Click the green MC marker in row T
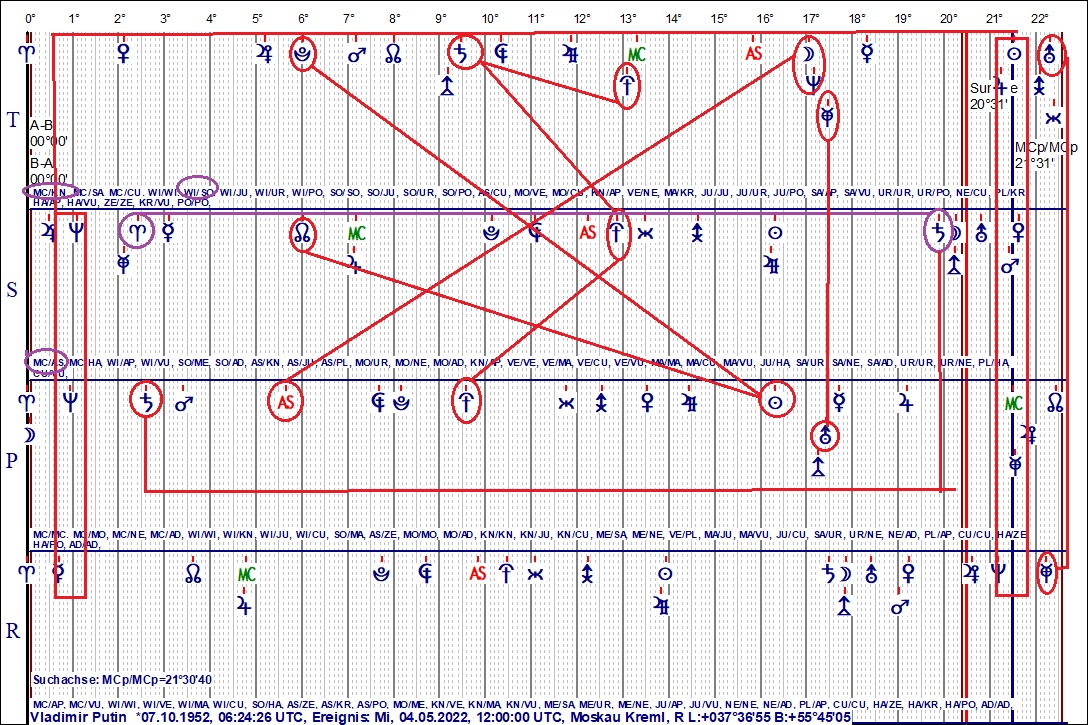Image resolution: width=1088 pixels, height=725 pixels. point(636,54)
